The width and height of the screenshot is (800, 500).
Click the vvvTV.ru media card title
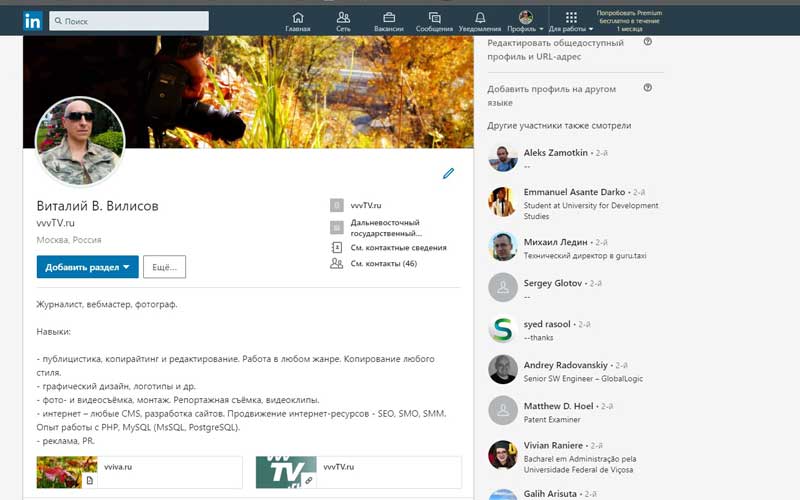pyautogui.click(x=339, y=466)
